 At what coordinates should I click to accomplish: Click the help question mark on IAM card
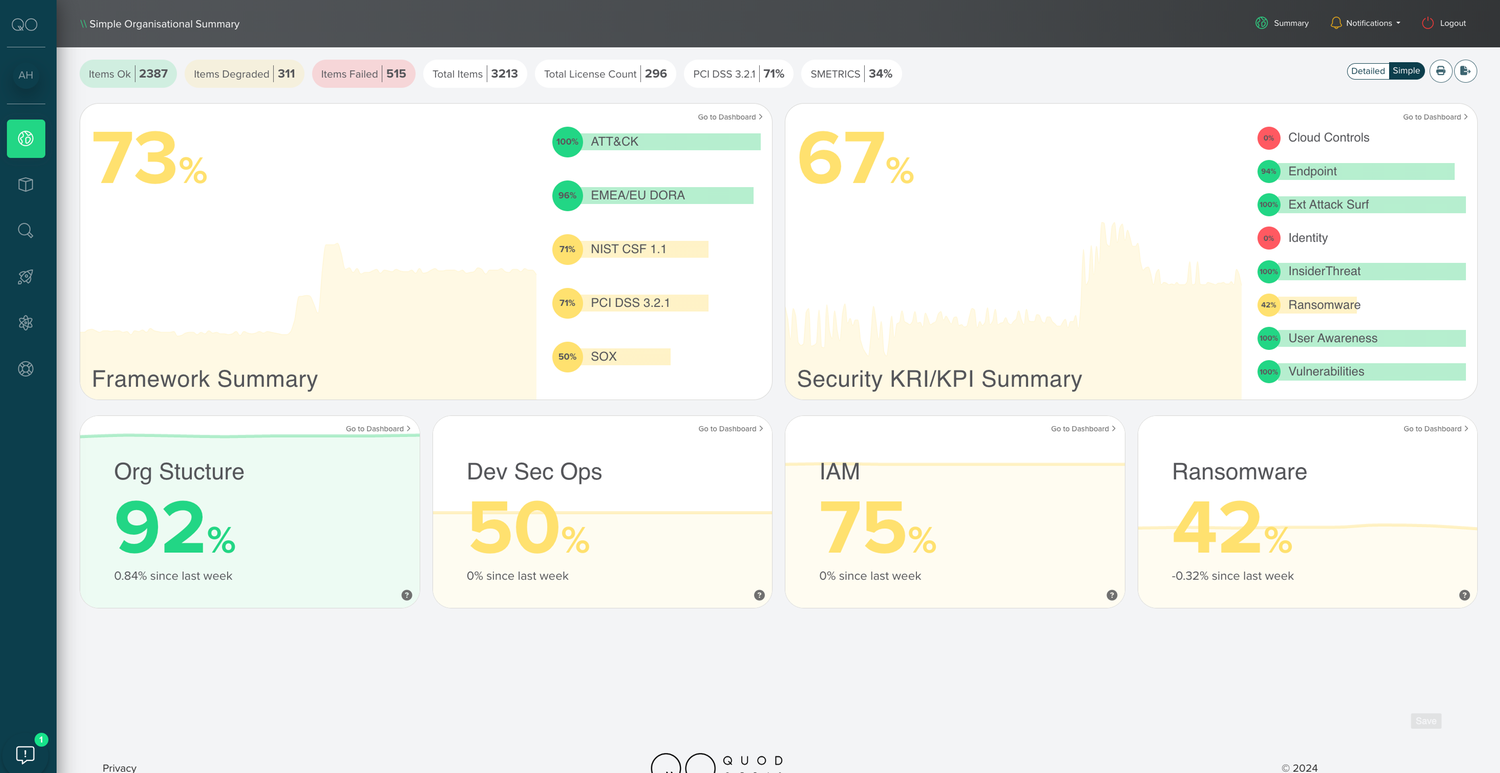[x=1112, y=595]
